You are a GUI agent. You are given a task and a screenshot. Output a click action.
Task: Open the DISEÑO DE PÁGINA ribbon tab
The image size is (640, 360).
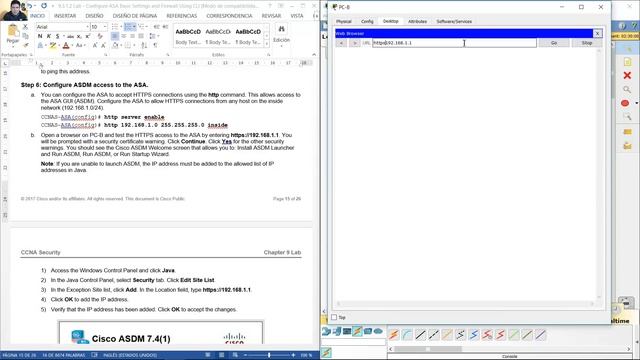tap(135, 16)
